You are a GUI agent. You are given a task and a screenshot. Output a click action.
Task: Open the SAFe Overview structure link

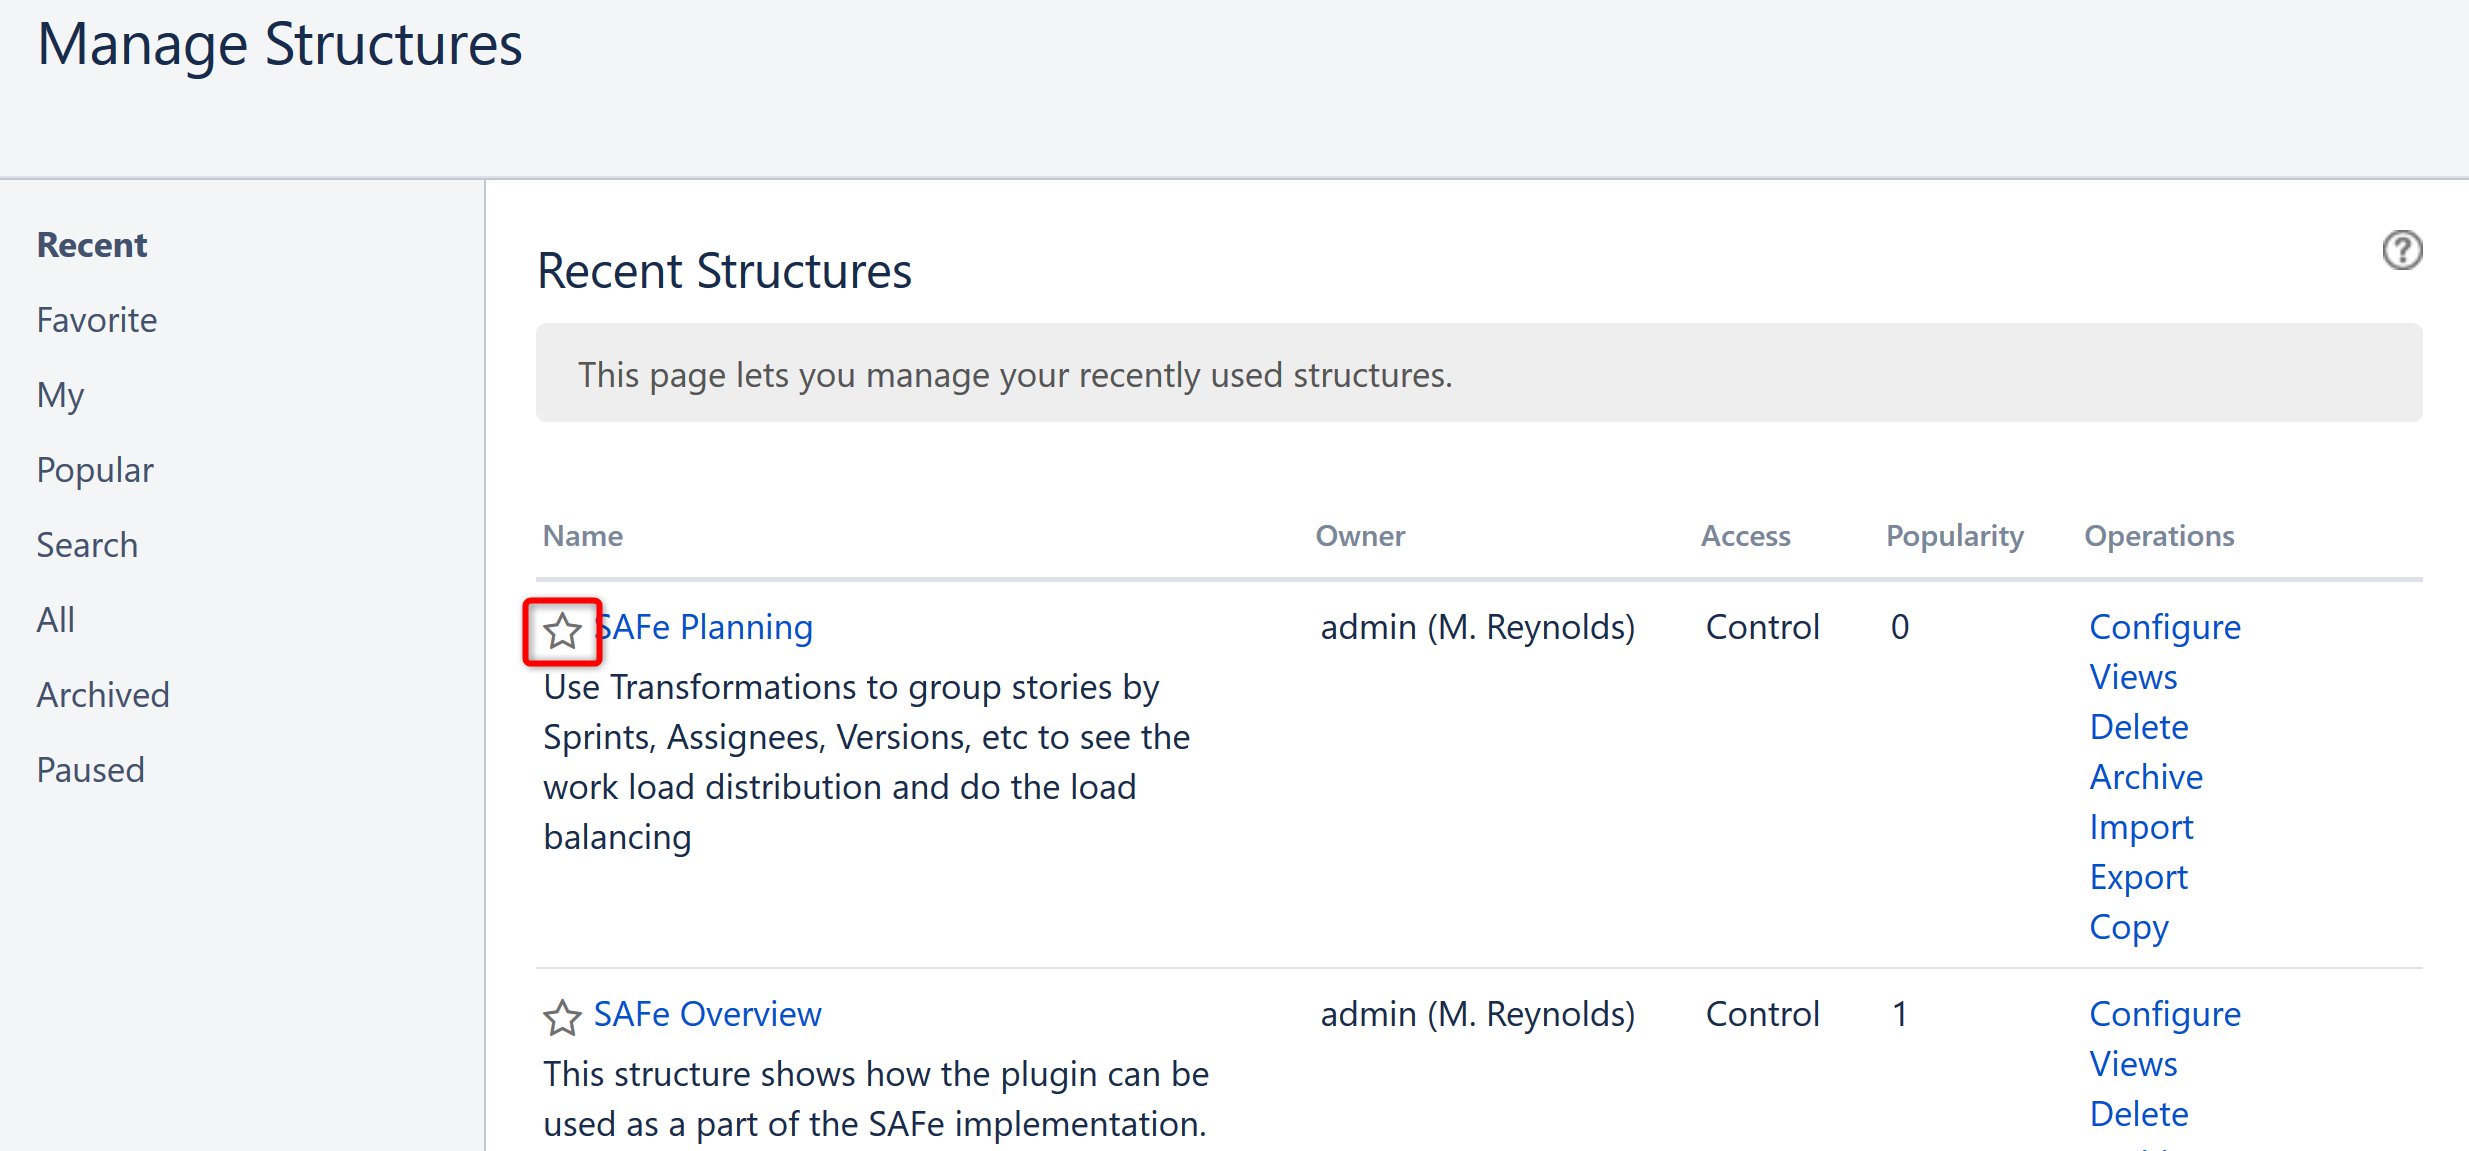click(707, 1014)
